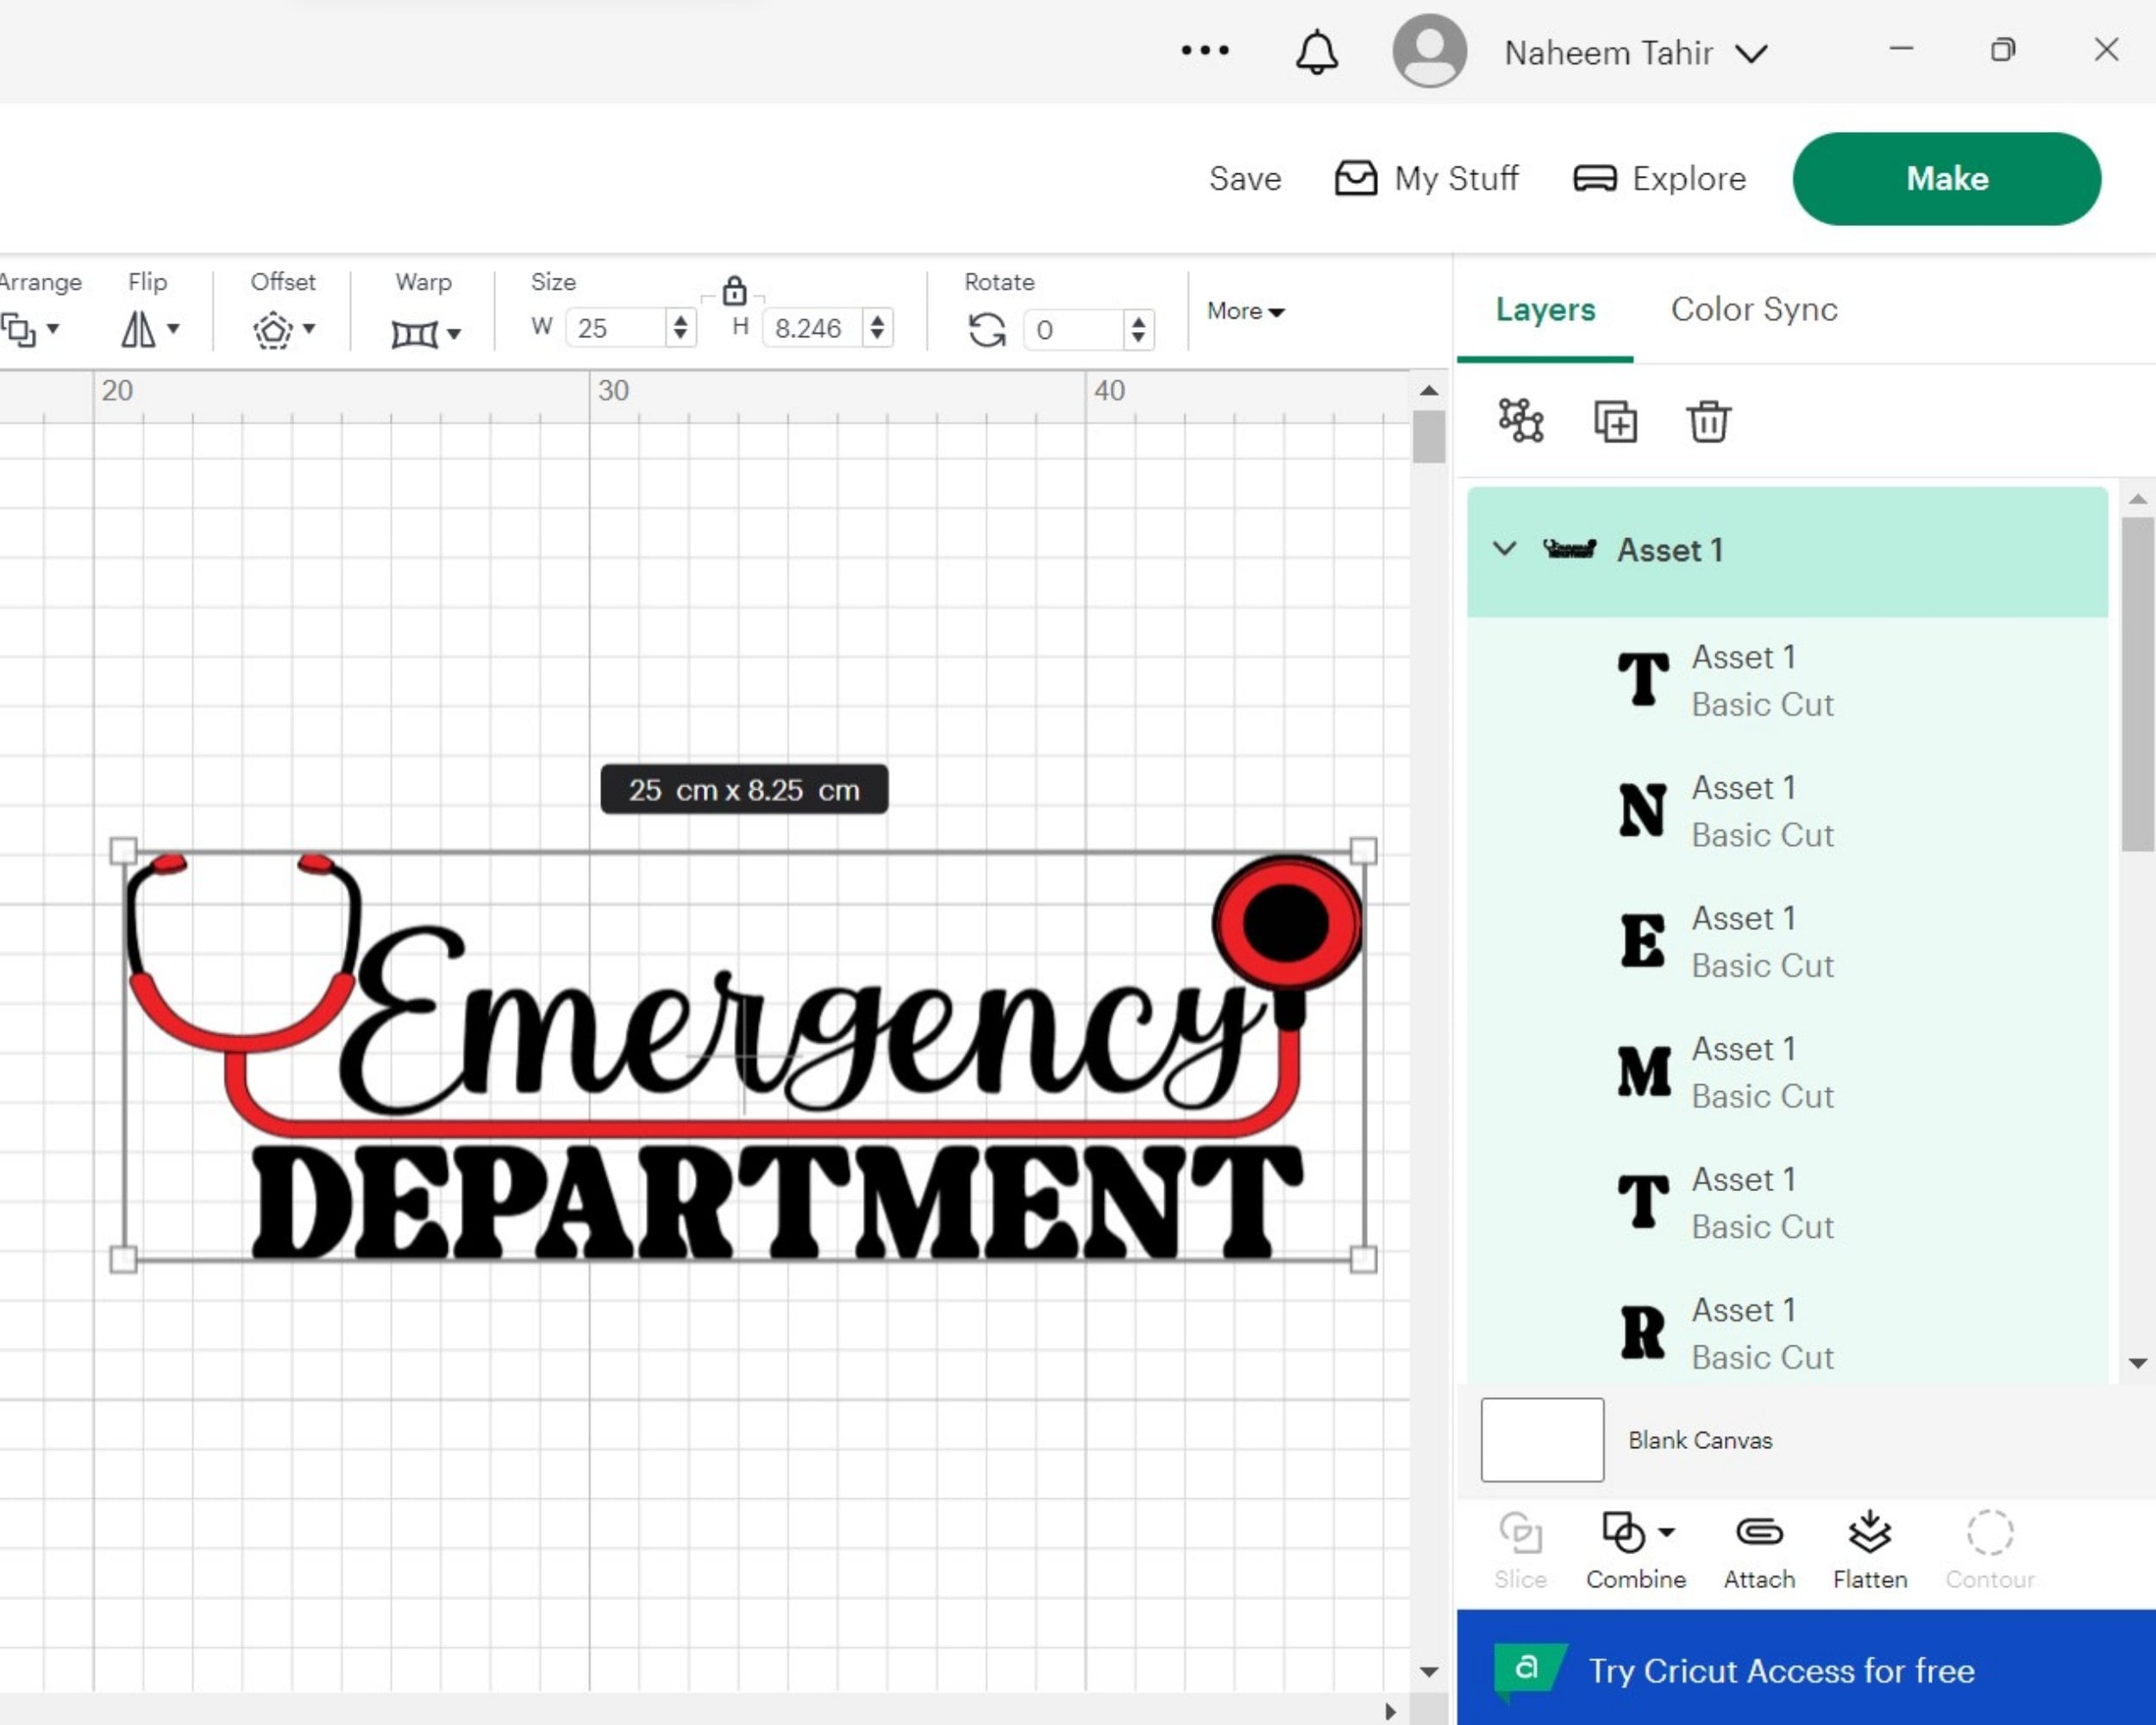Click the Make button
Viewport: 2156px width, 1725px height.
[1946, 178]
